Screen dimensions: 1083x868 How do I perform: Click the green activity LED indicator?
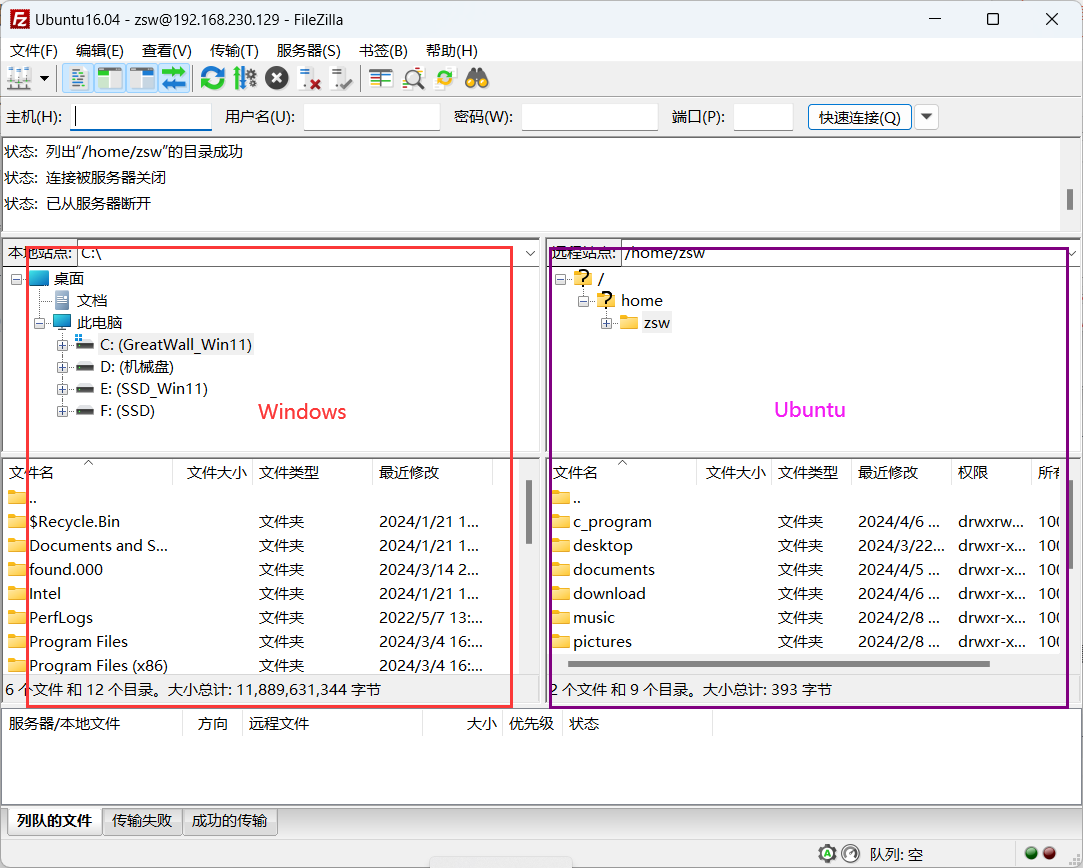click(x=1031, y=853)
